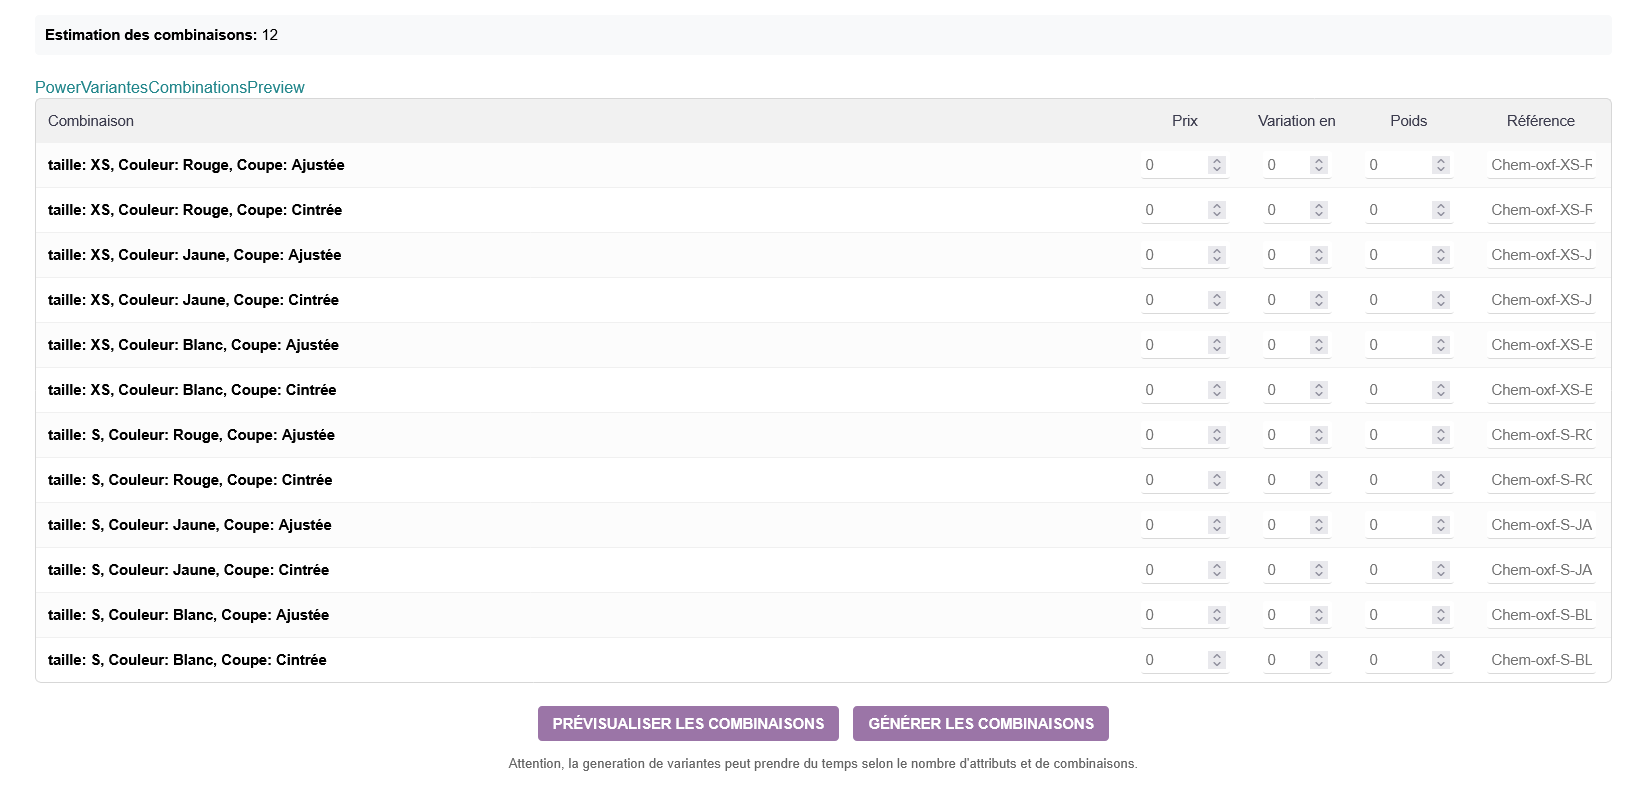Open the PowerVariantesCombinationsPreview link
Image resolution: width=1637 pixels, height=806 pixels.
pyautogui.click(x=170, y=87)
